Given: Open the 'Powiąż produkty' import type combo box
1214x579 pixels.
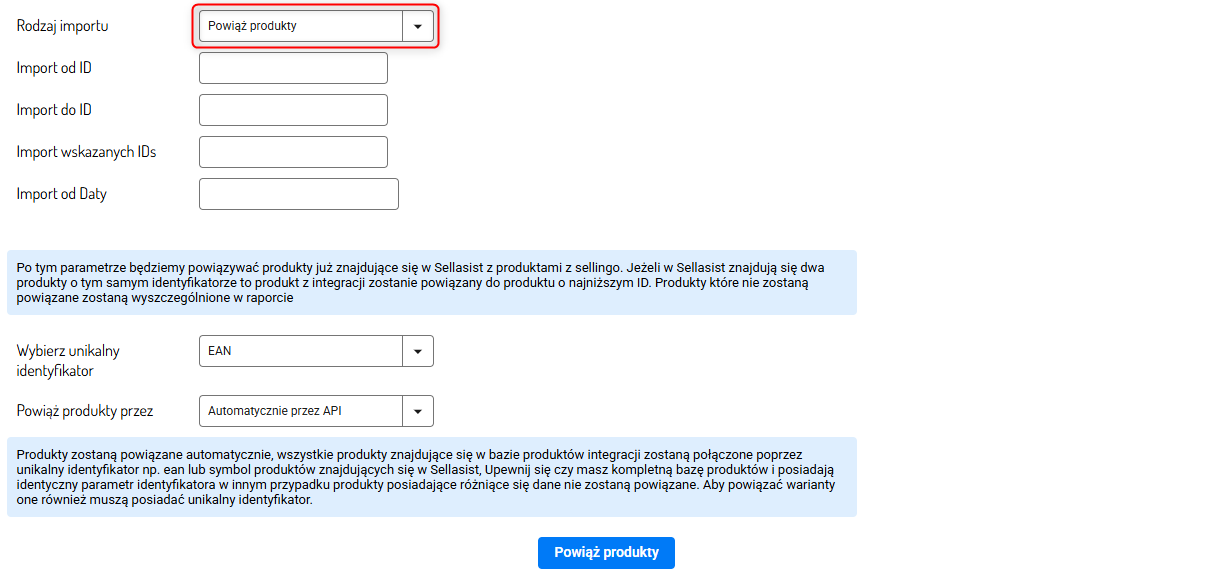Looking at the screenshot, I should click(300, 27).
